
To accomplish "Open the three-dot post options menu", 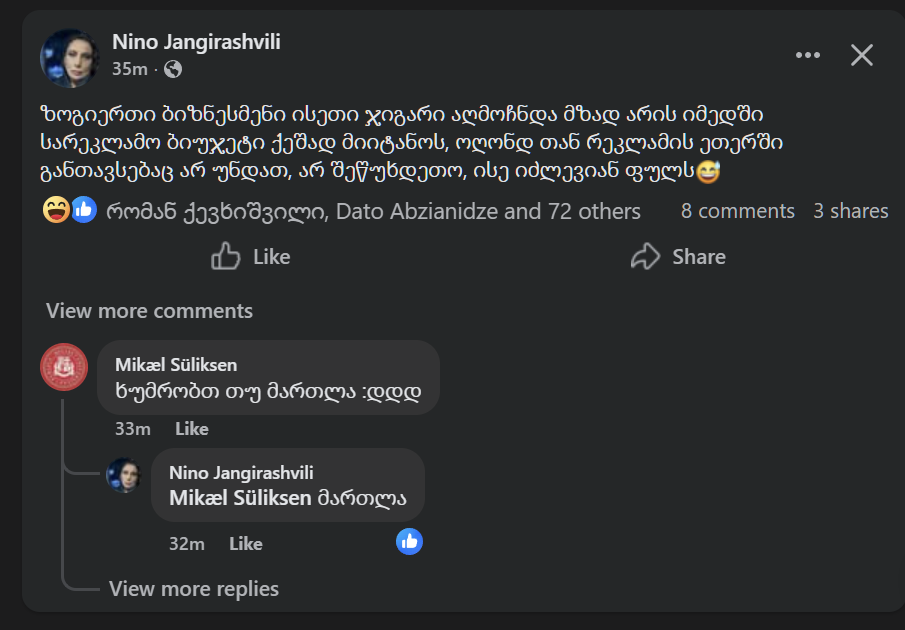I will tap(807, 55).
